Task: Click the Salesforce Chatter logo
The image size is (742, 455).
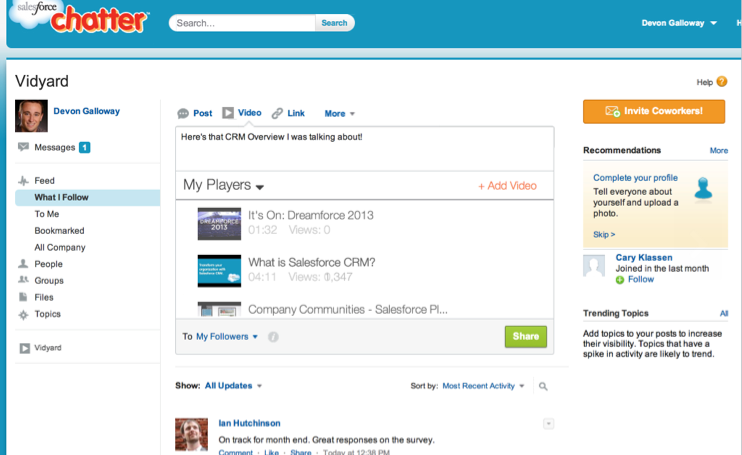Action: [x=79, y=17]
